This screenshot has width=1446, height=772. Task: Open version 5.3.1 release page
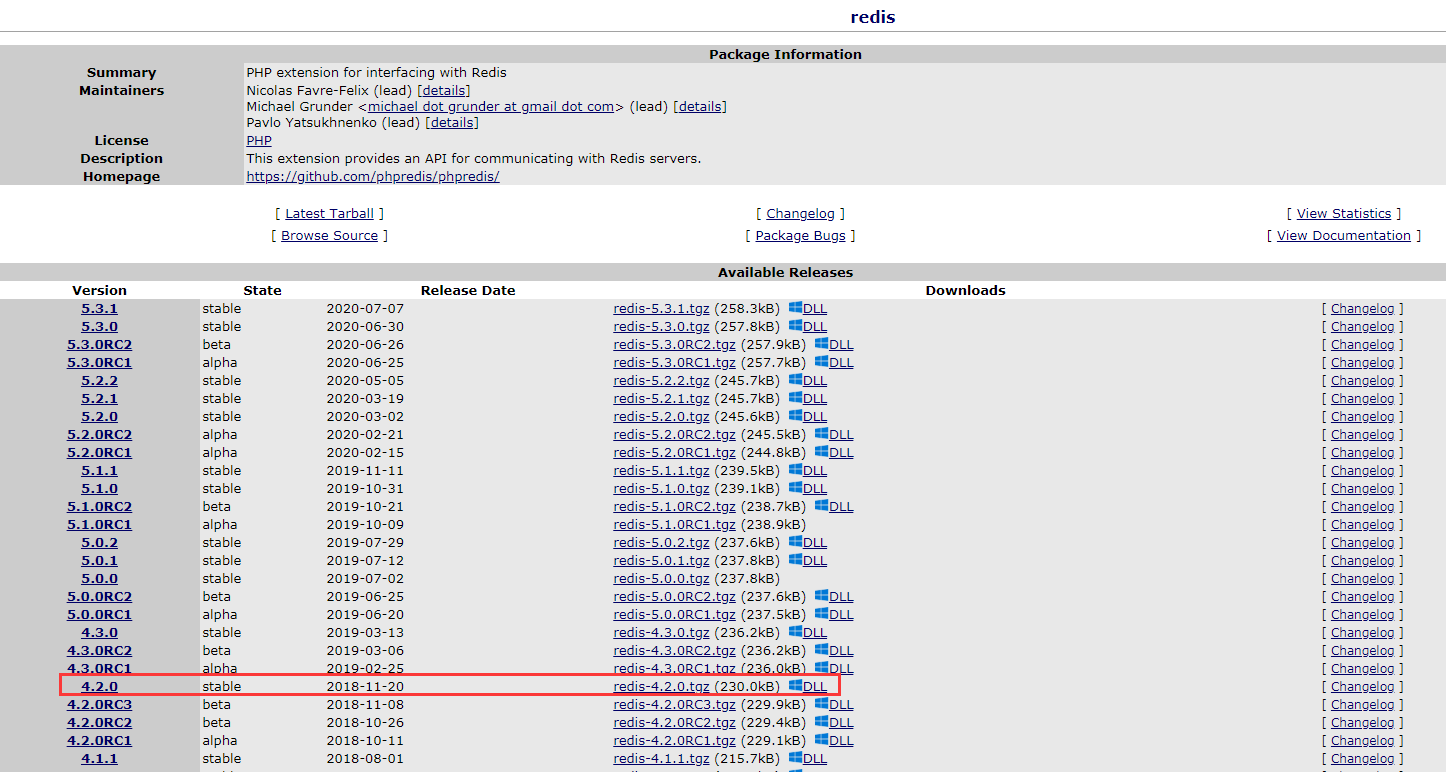(99, 308)
